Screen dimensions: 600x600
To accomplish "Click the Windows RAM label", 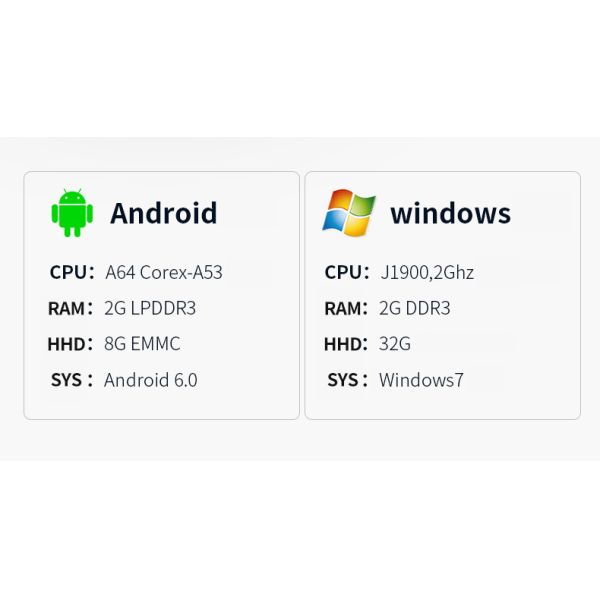I will (344, 308).
